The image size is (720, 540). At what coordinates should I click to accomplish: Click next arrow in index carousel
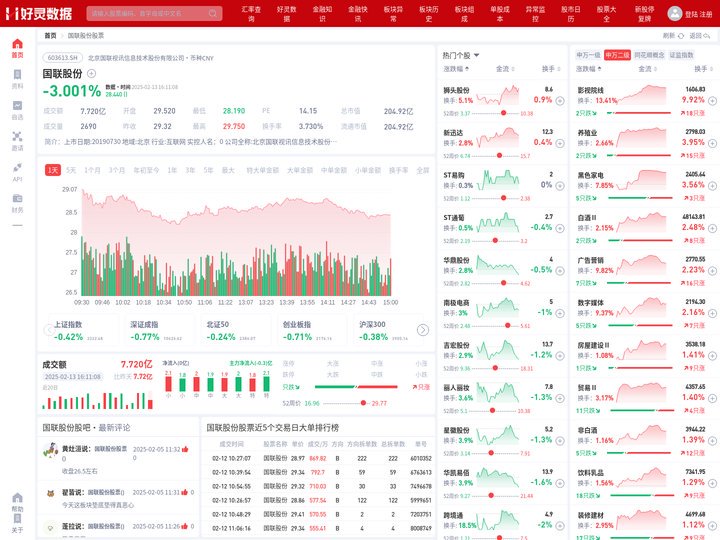click(x=423, y=330)
